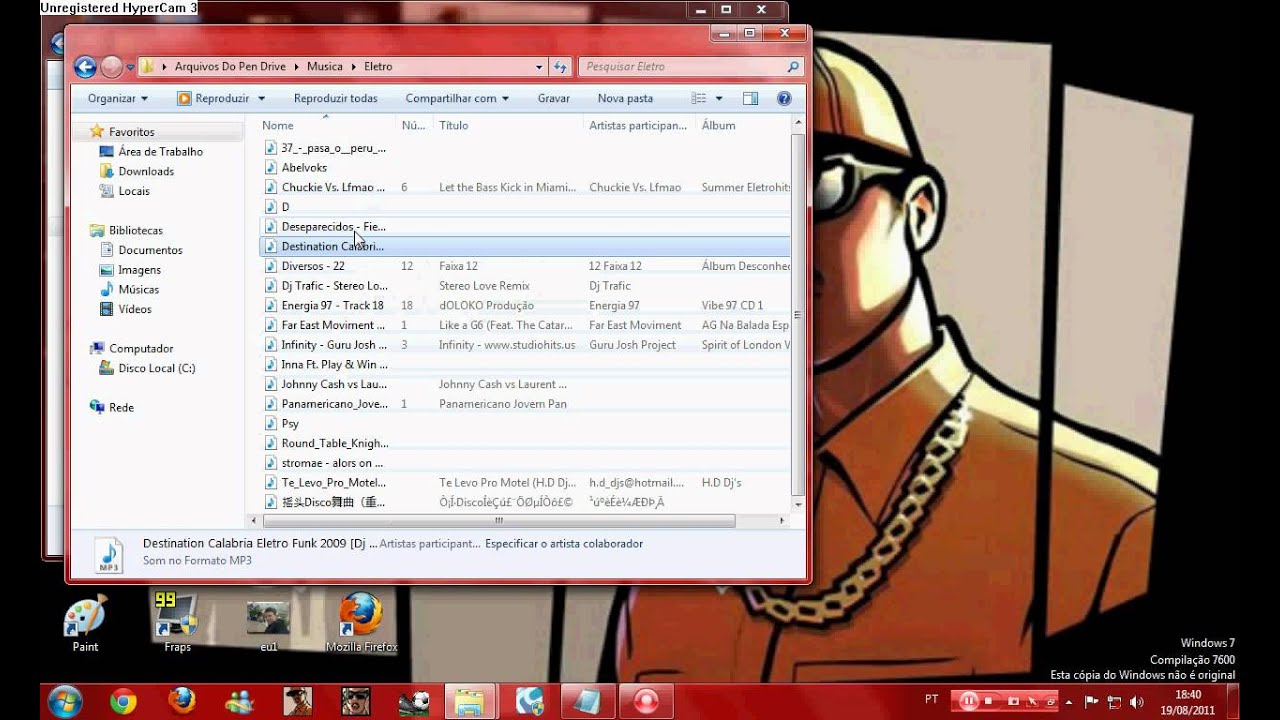Click Gravar in the toolbar
This screenshot has width=1280, height=720.
point(554,98)
